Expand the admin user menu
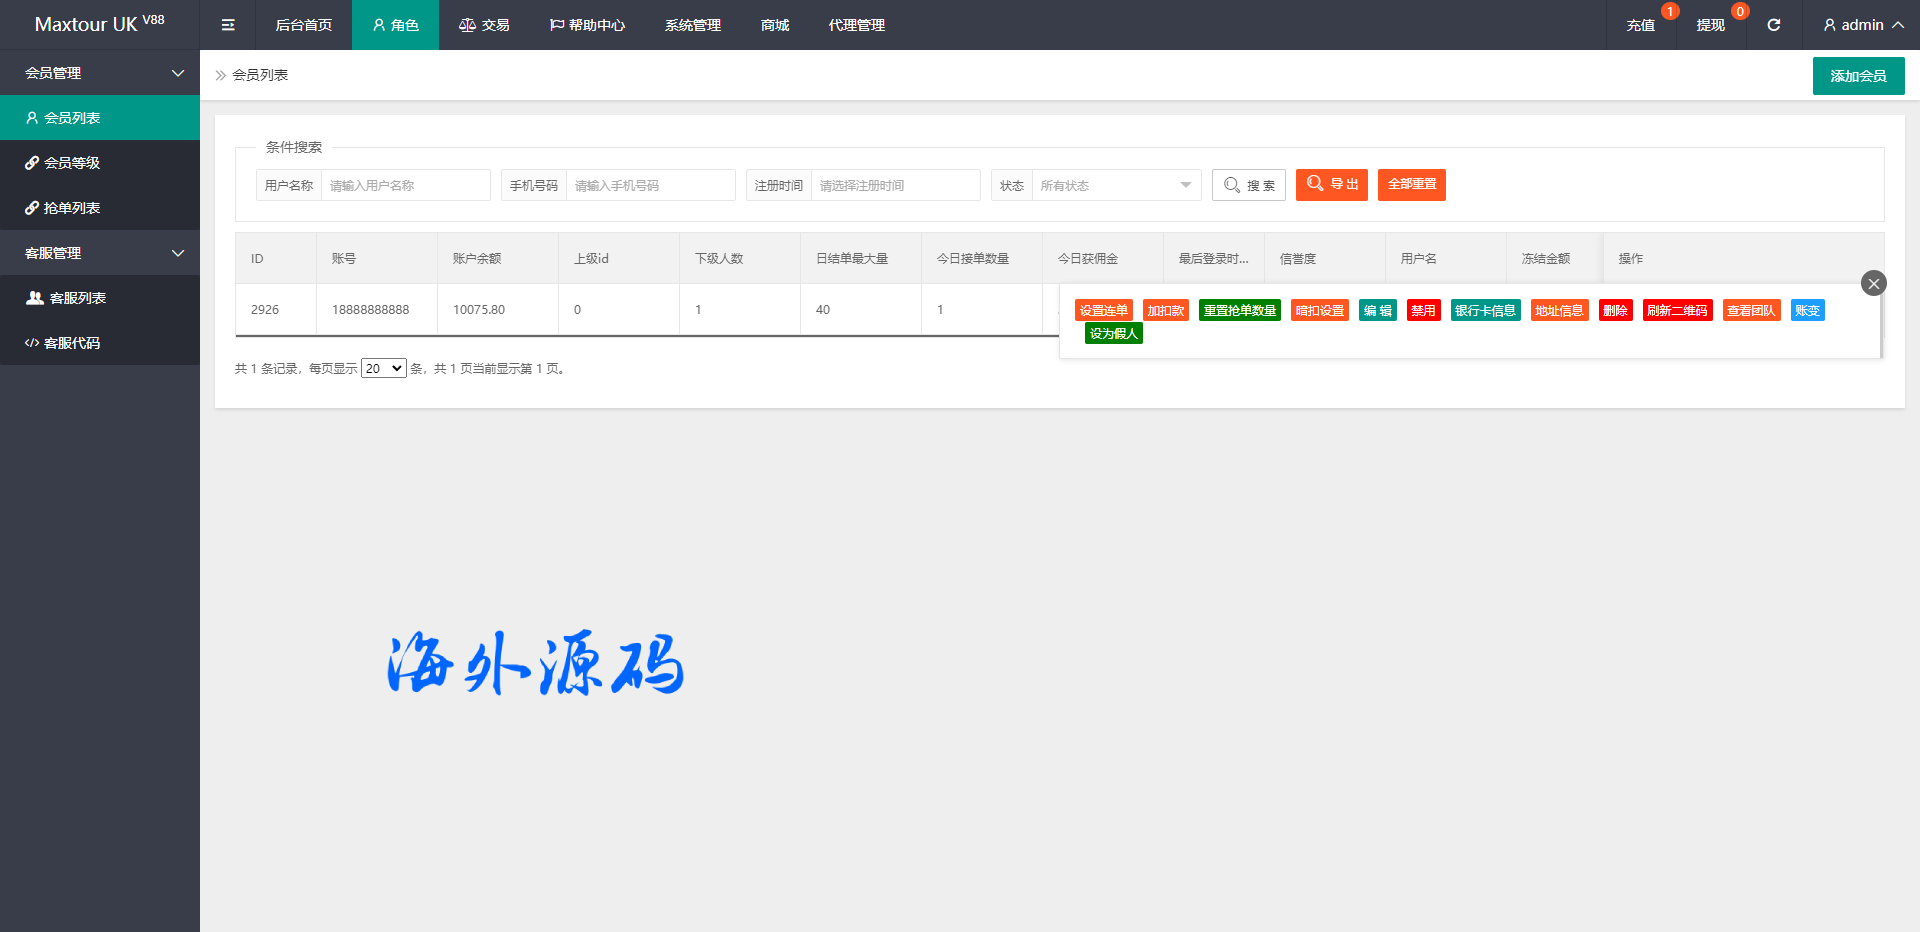The image size is (1920, 932). click(x=1862, y=25)
